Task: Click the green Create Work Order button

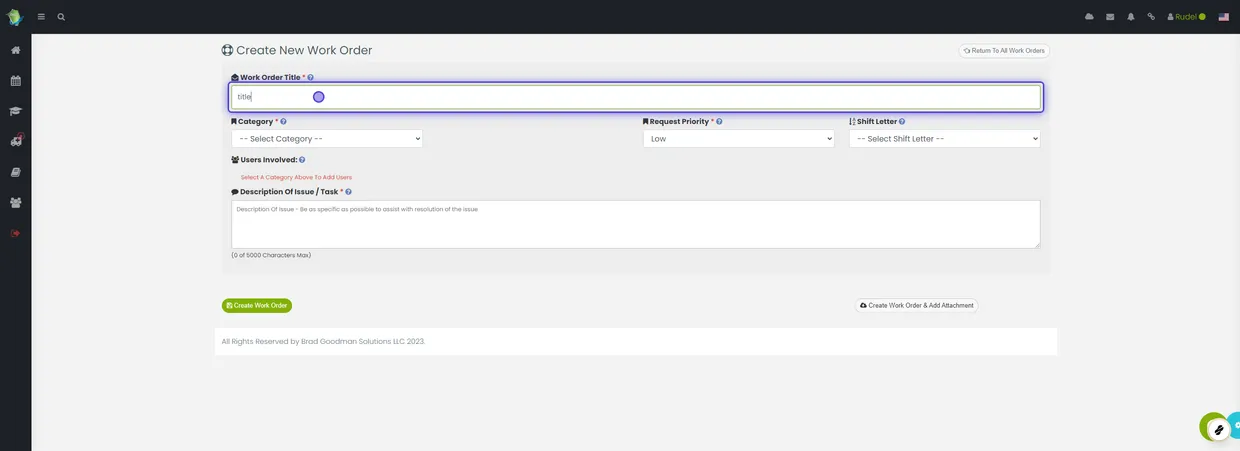Action: pyautogui.click(x=257, y=305)
